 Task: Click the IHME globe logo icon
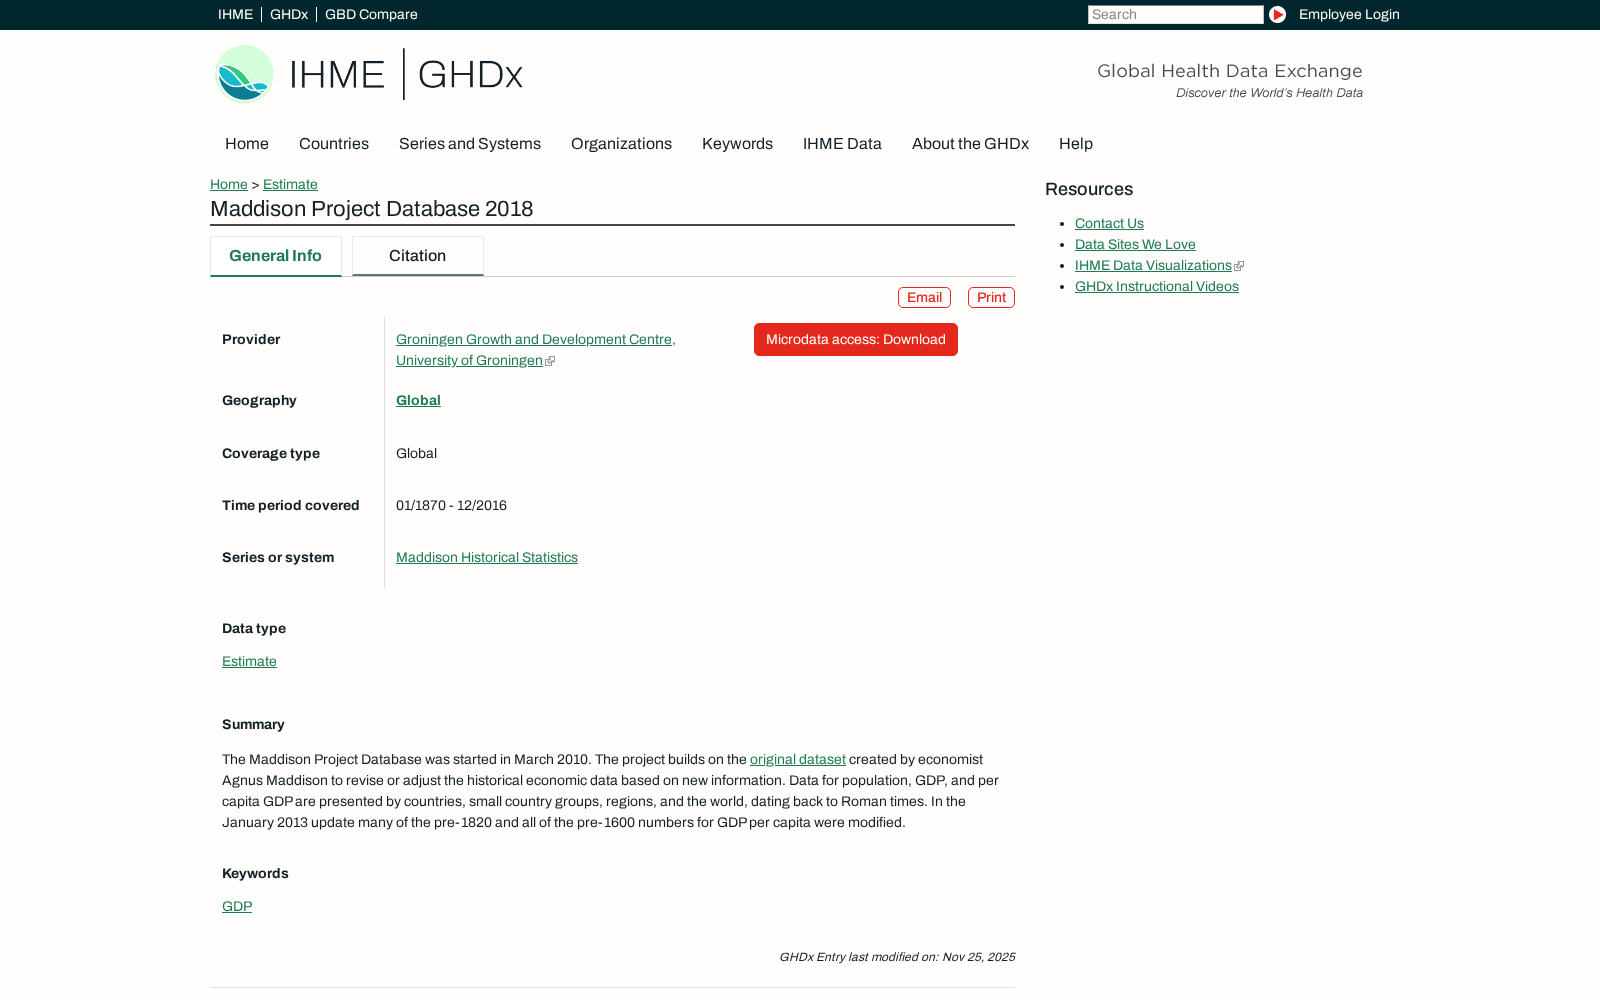click(245, 74)
